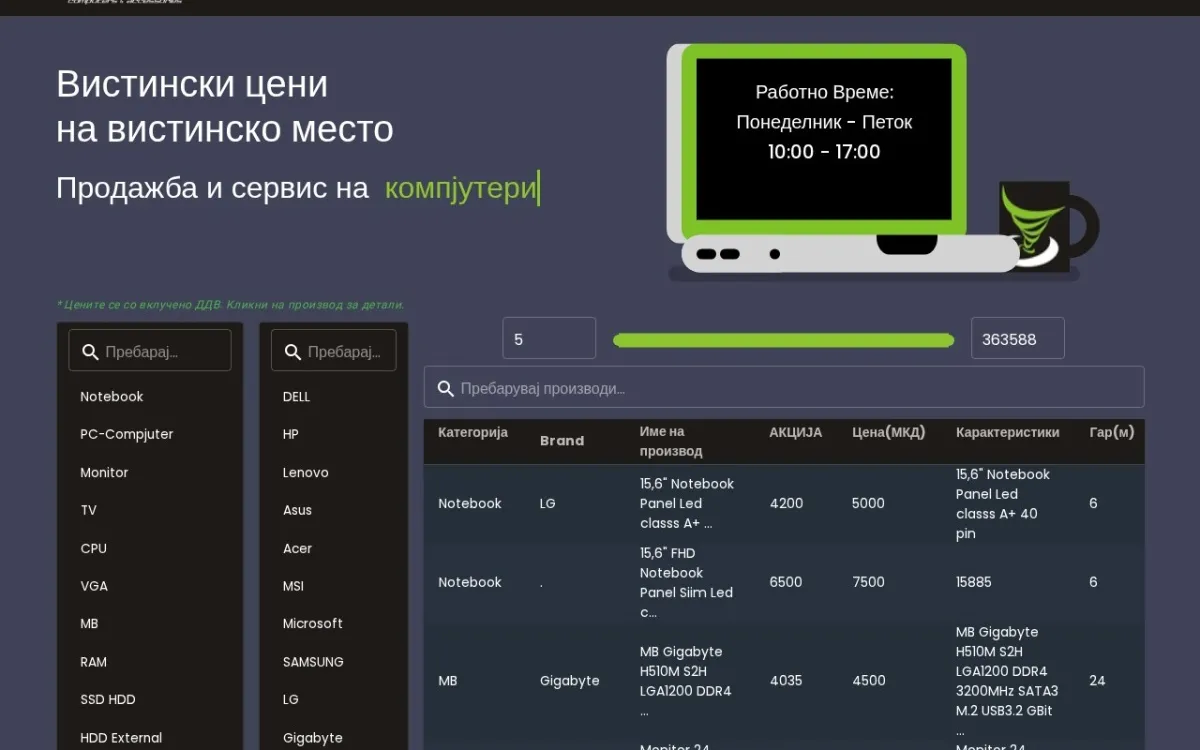
Task: Focus the category filter search field
Action: pos(150,351)
